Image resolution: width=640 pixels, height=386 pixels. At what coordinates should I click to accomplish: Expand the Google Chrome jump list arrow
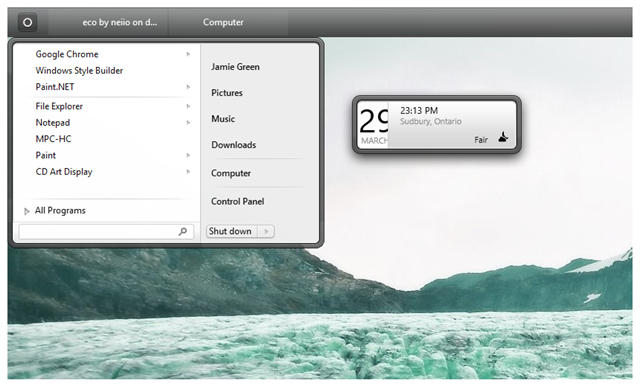click(188, 54)
